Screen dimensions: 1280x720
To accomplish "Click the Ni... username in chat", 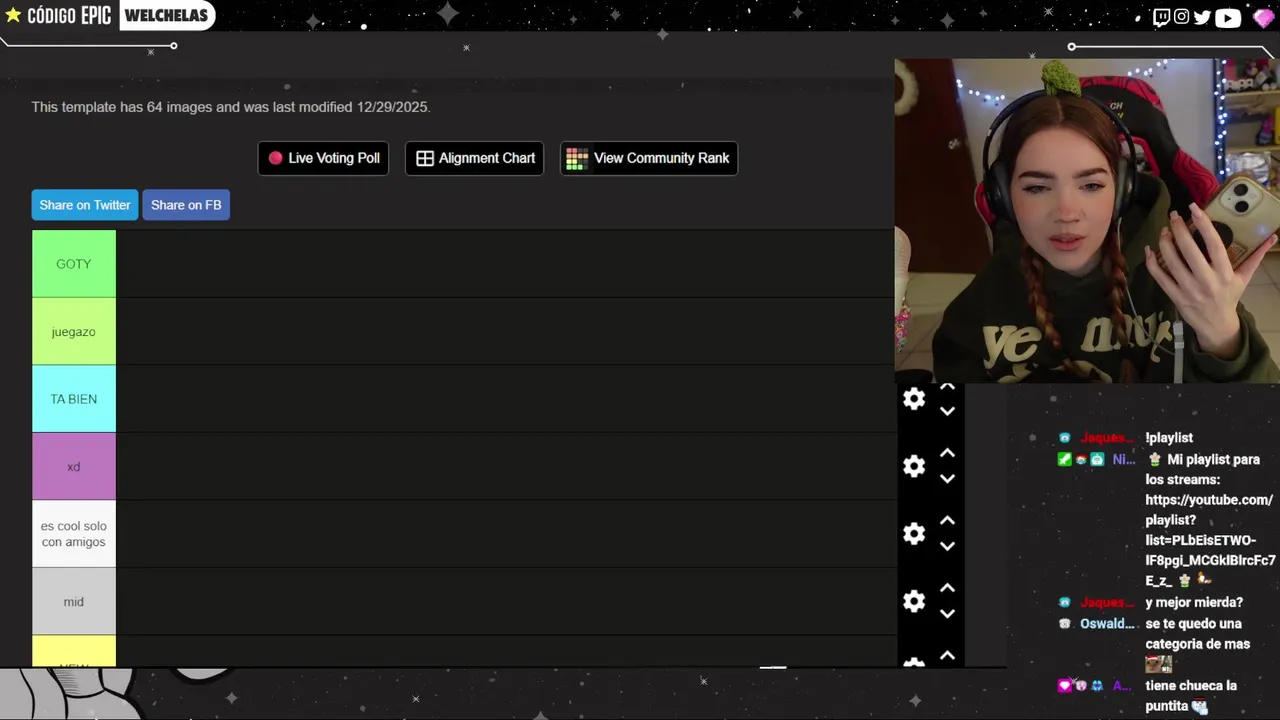I will [x=1123, y=459].
